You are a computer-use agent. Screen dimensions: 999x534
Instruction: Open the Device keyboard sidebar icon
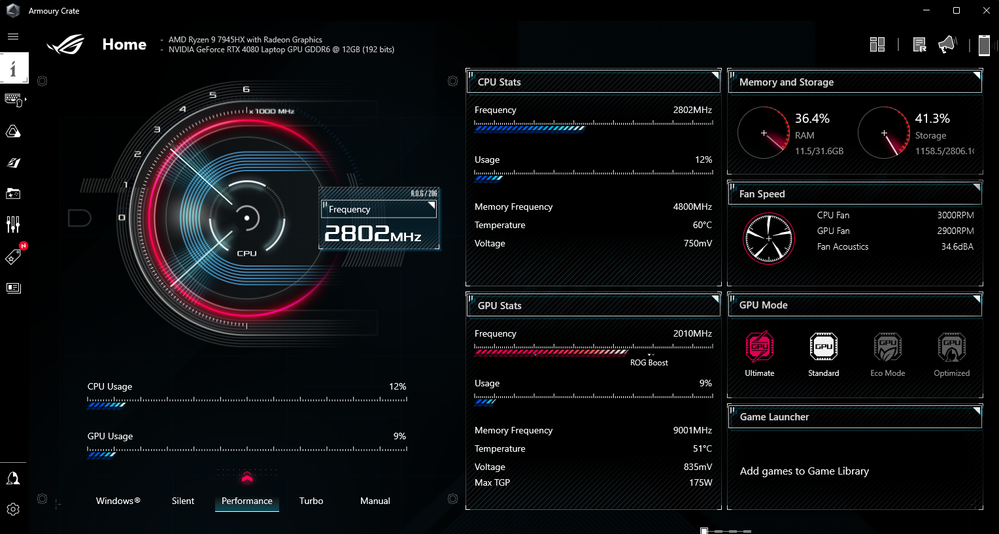tap(13, 100)
